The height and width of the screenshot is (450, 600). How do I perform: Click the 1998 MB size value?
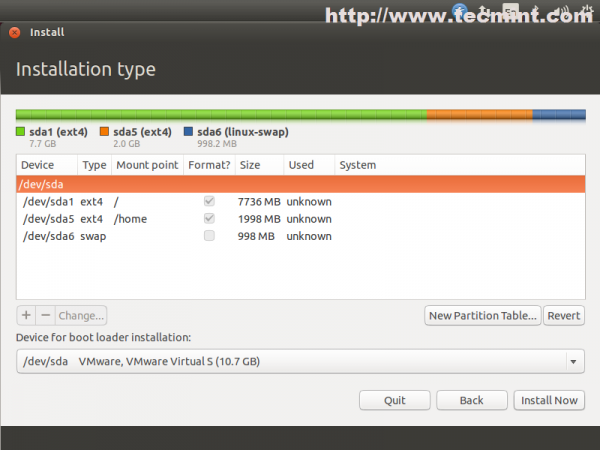tap(259, 219)
